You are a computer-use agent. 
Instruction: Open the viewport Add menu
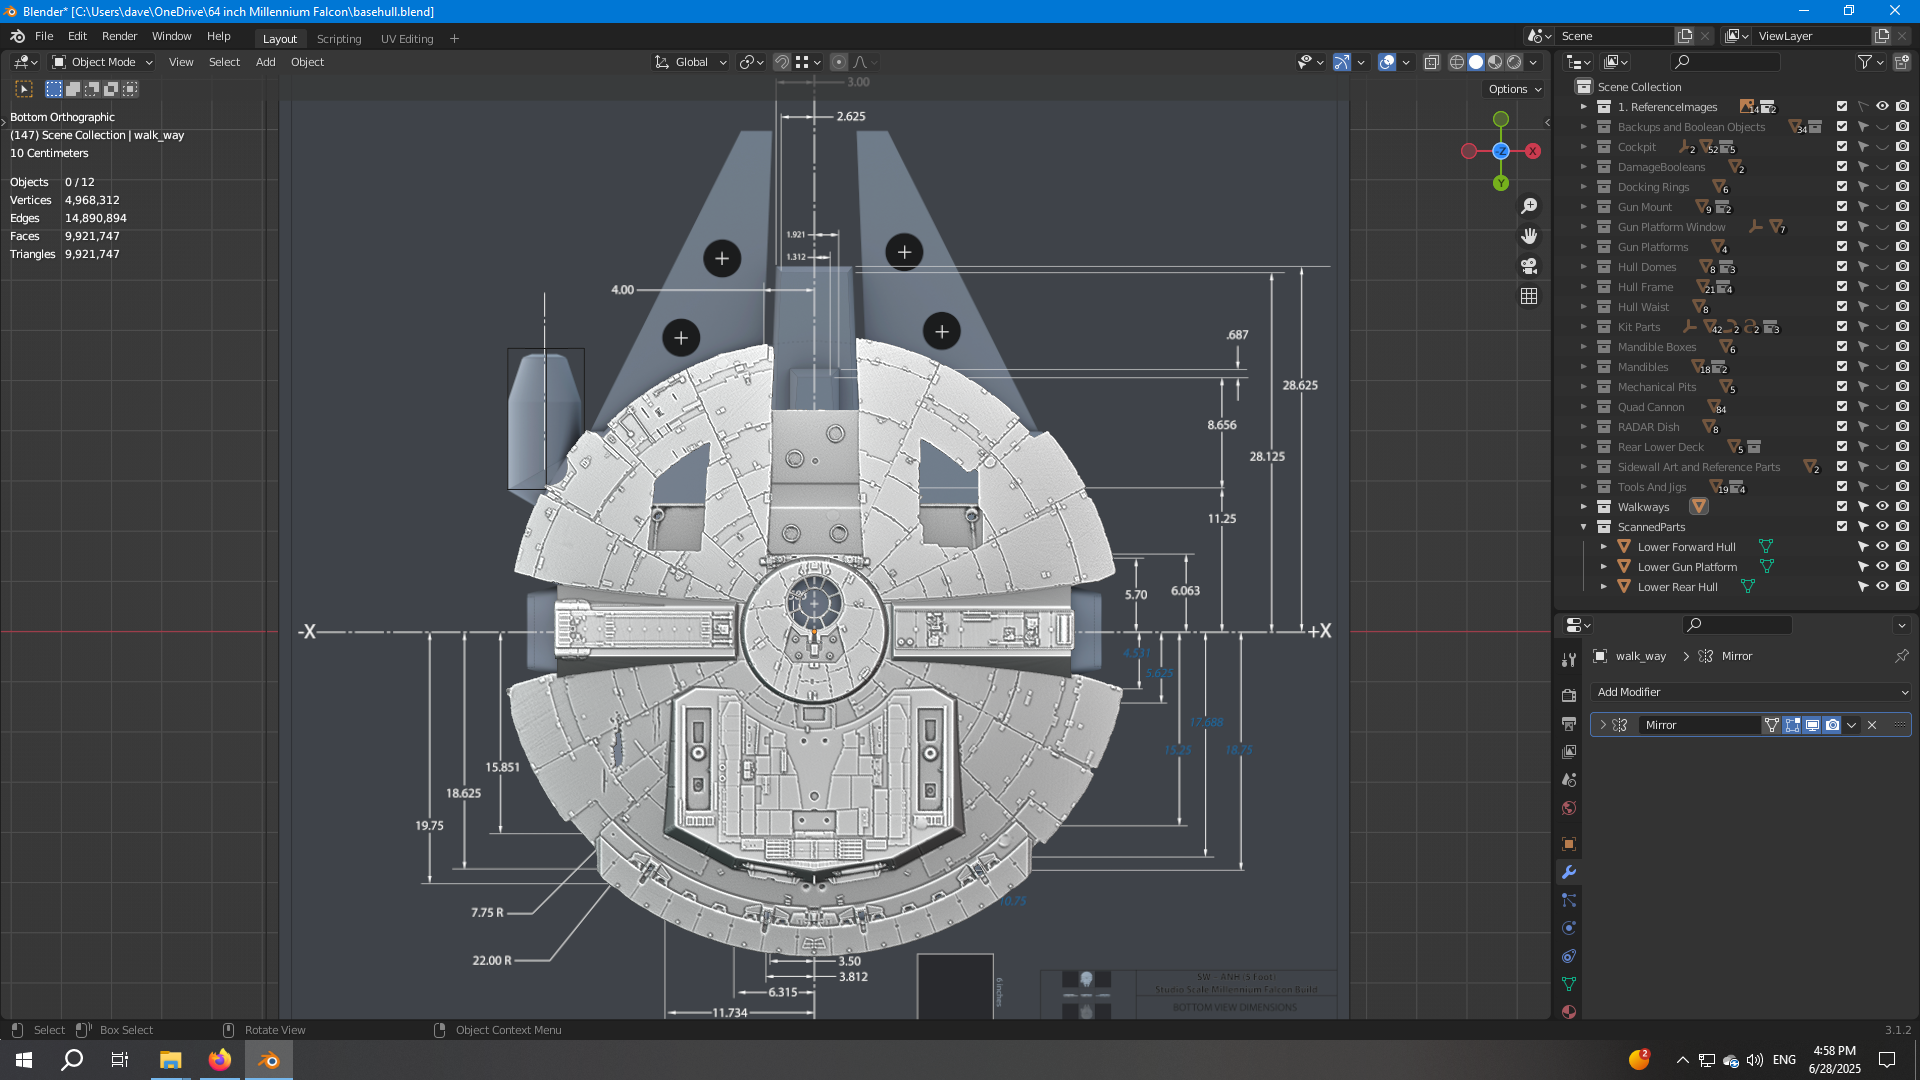pos(265,62)
